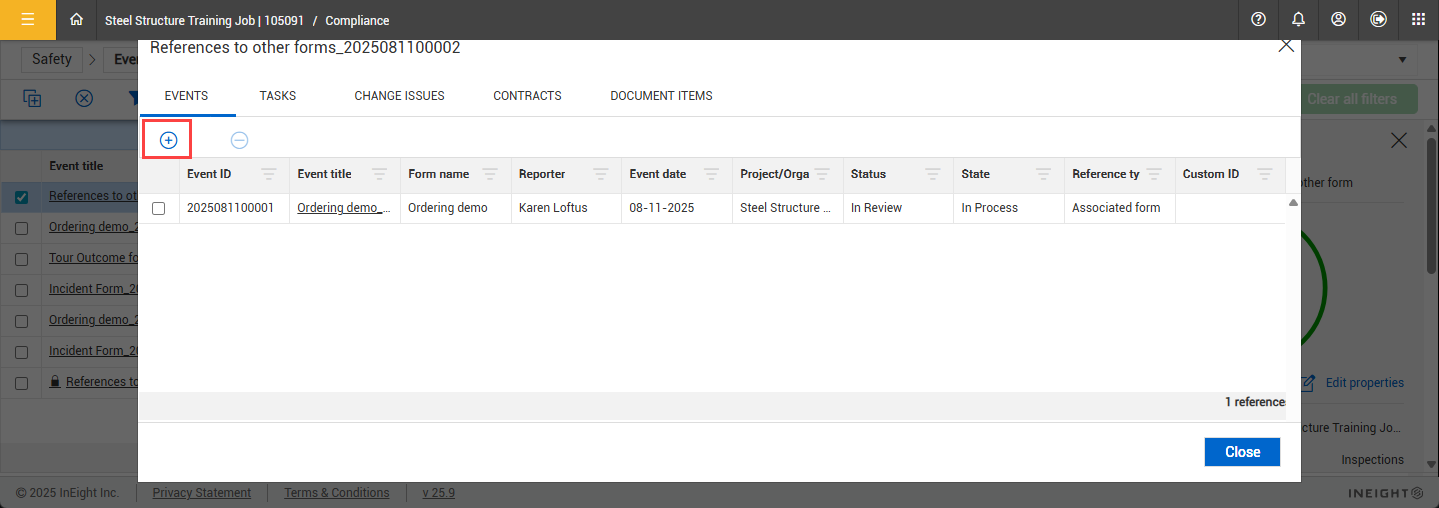The width and height of the screenshot is (1439, 508).
Task: Open Project/Organization column filter menu
Action: click(822, 174)
